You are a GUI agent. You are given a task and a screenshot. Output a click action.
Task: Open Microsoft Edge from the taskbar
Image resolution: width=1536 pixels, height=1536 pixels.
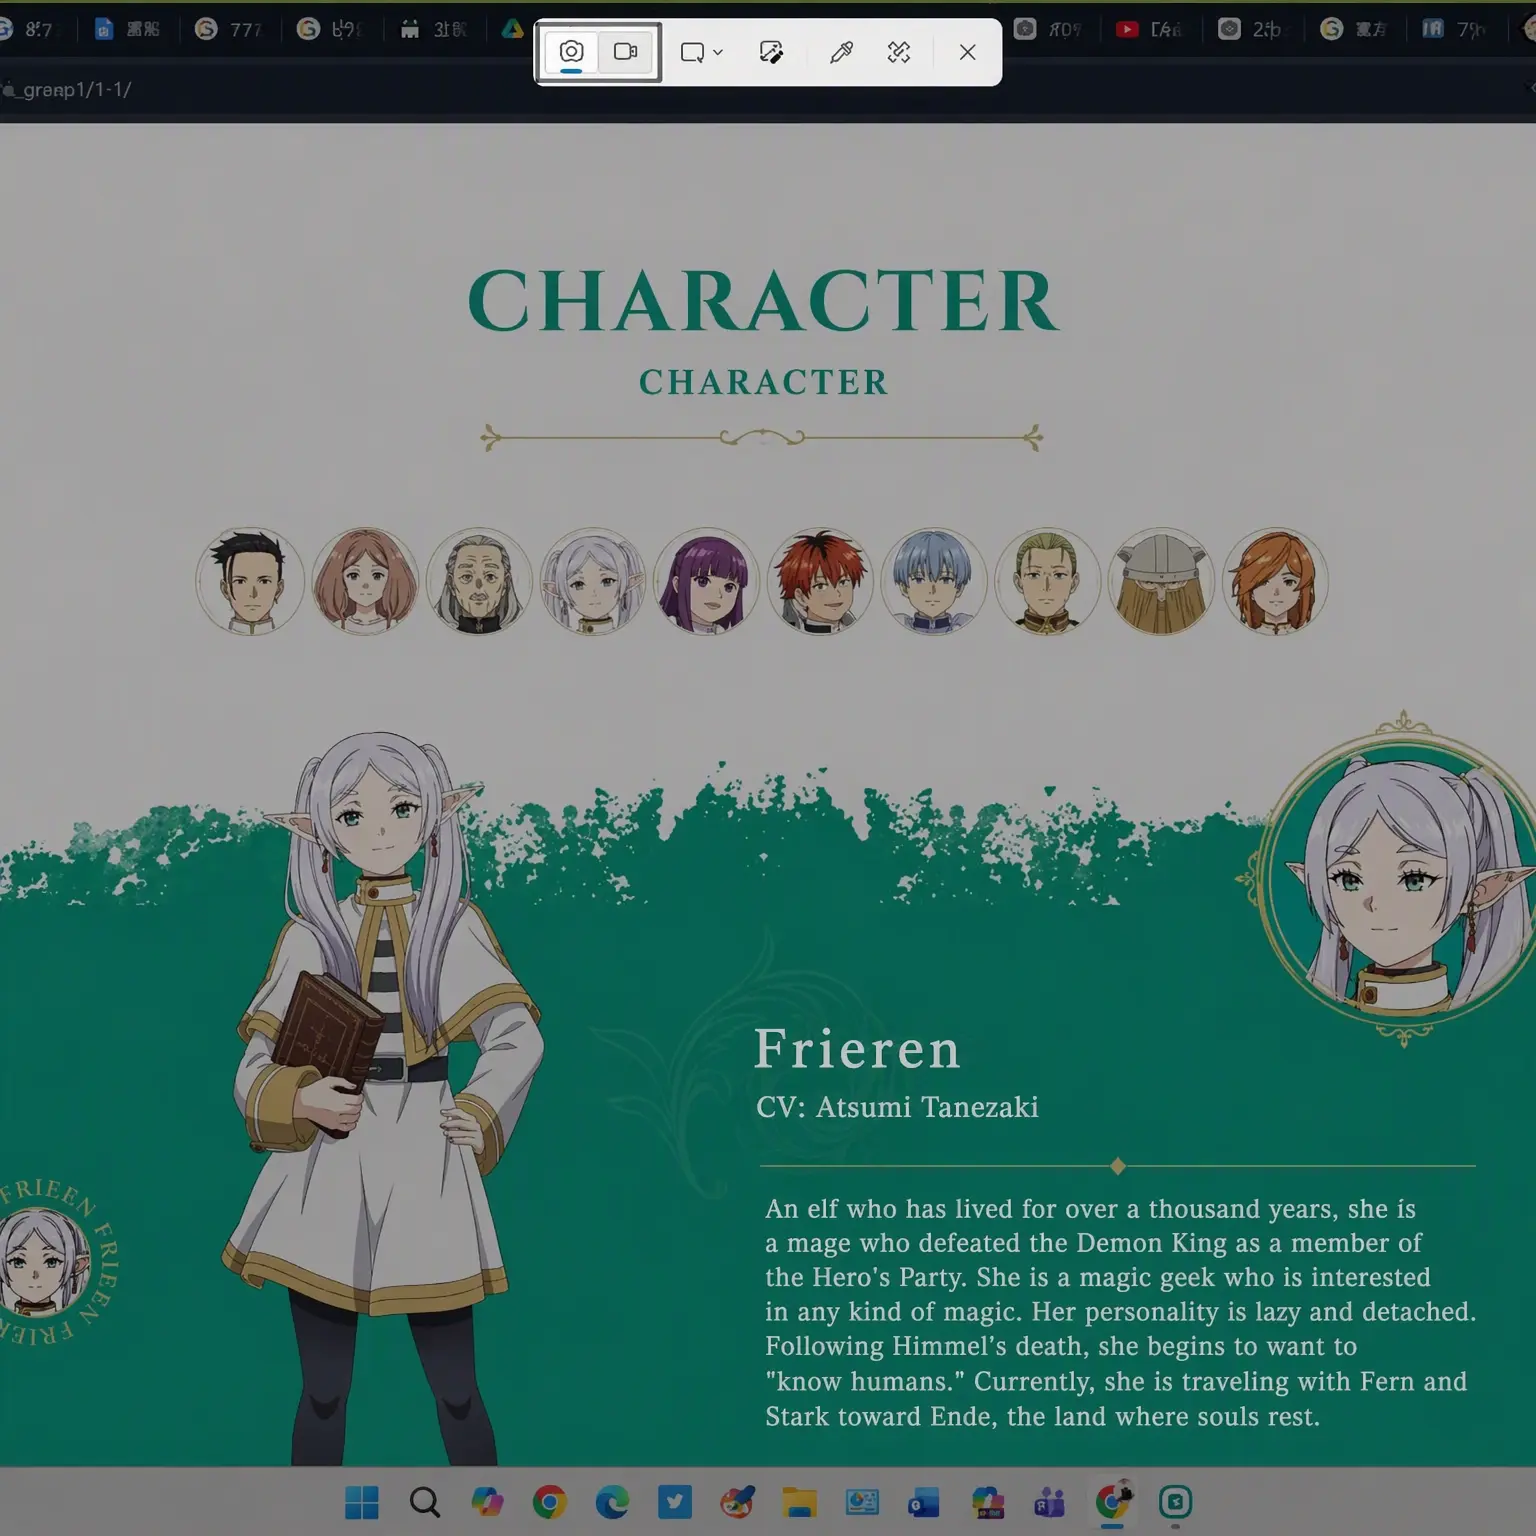[612, 1502]
